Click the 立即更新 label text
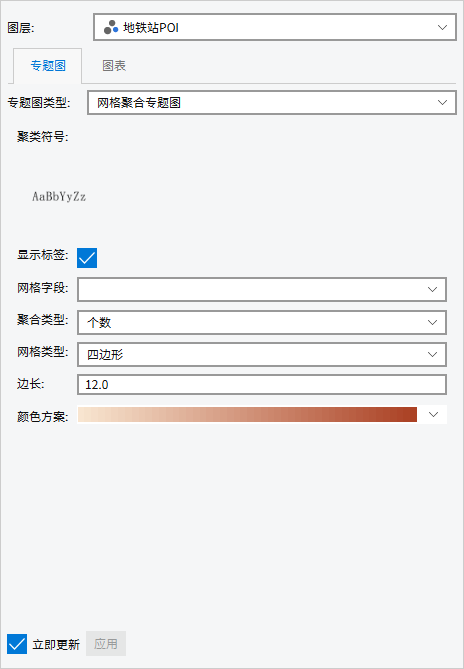The width and height of the screenshot is (464, 669). [x=56, y=644]
